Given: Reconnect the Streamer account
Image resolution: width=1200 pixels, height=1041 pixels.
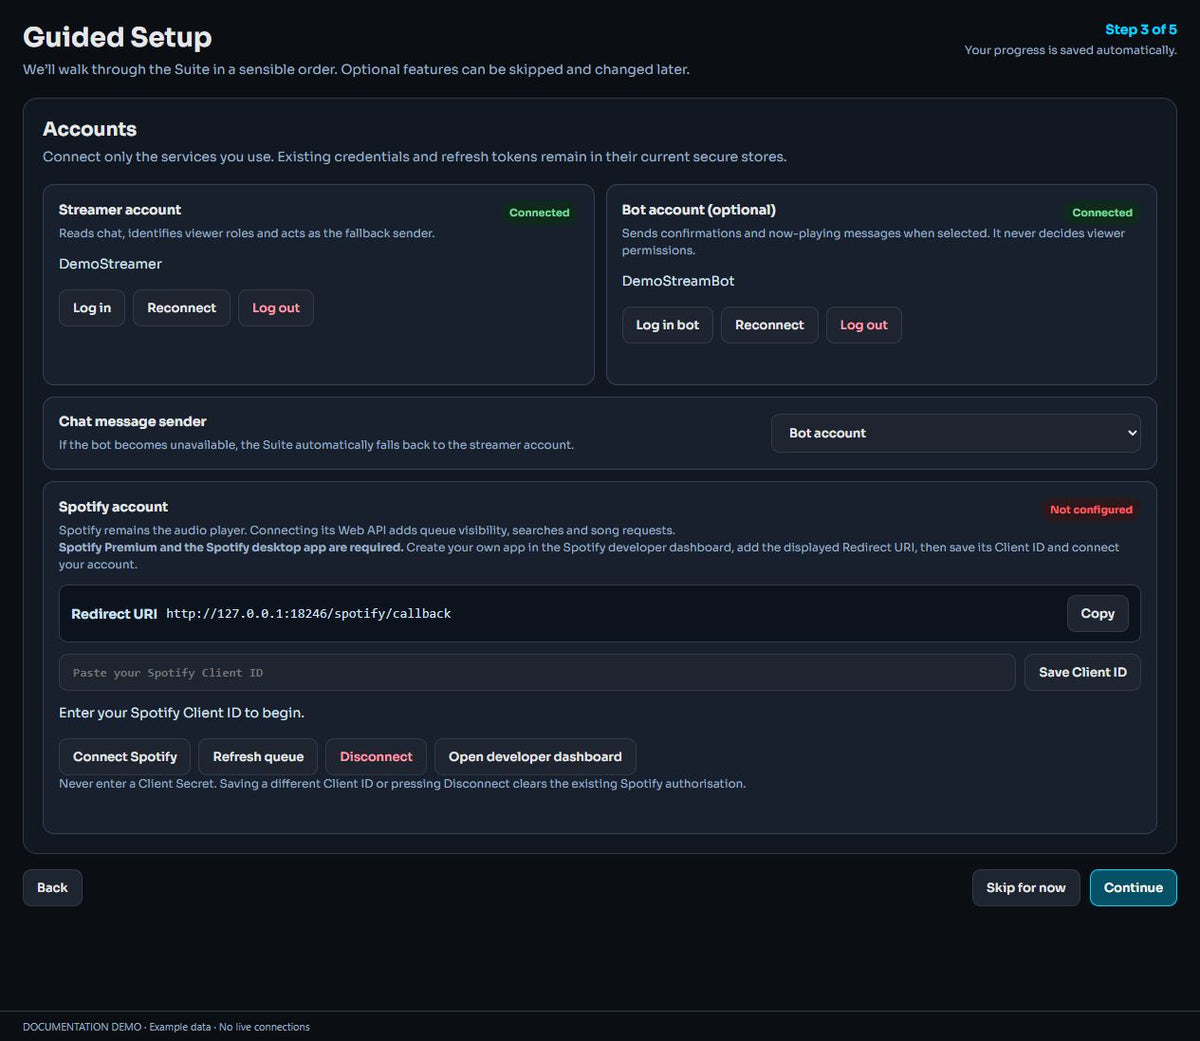Looking at the screenshot, I should point(181,308).
